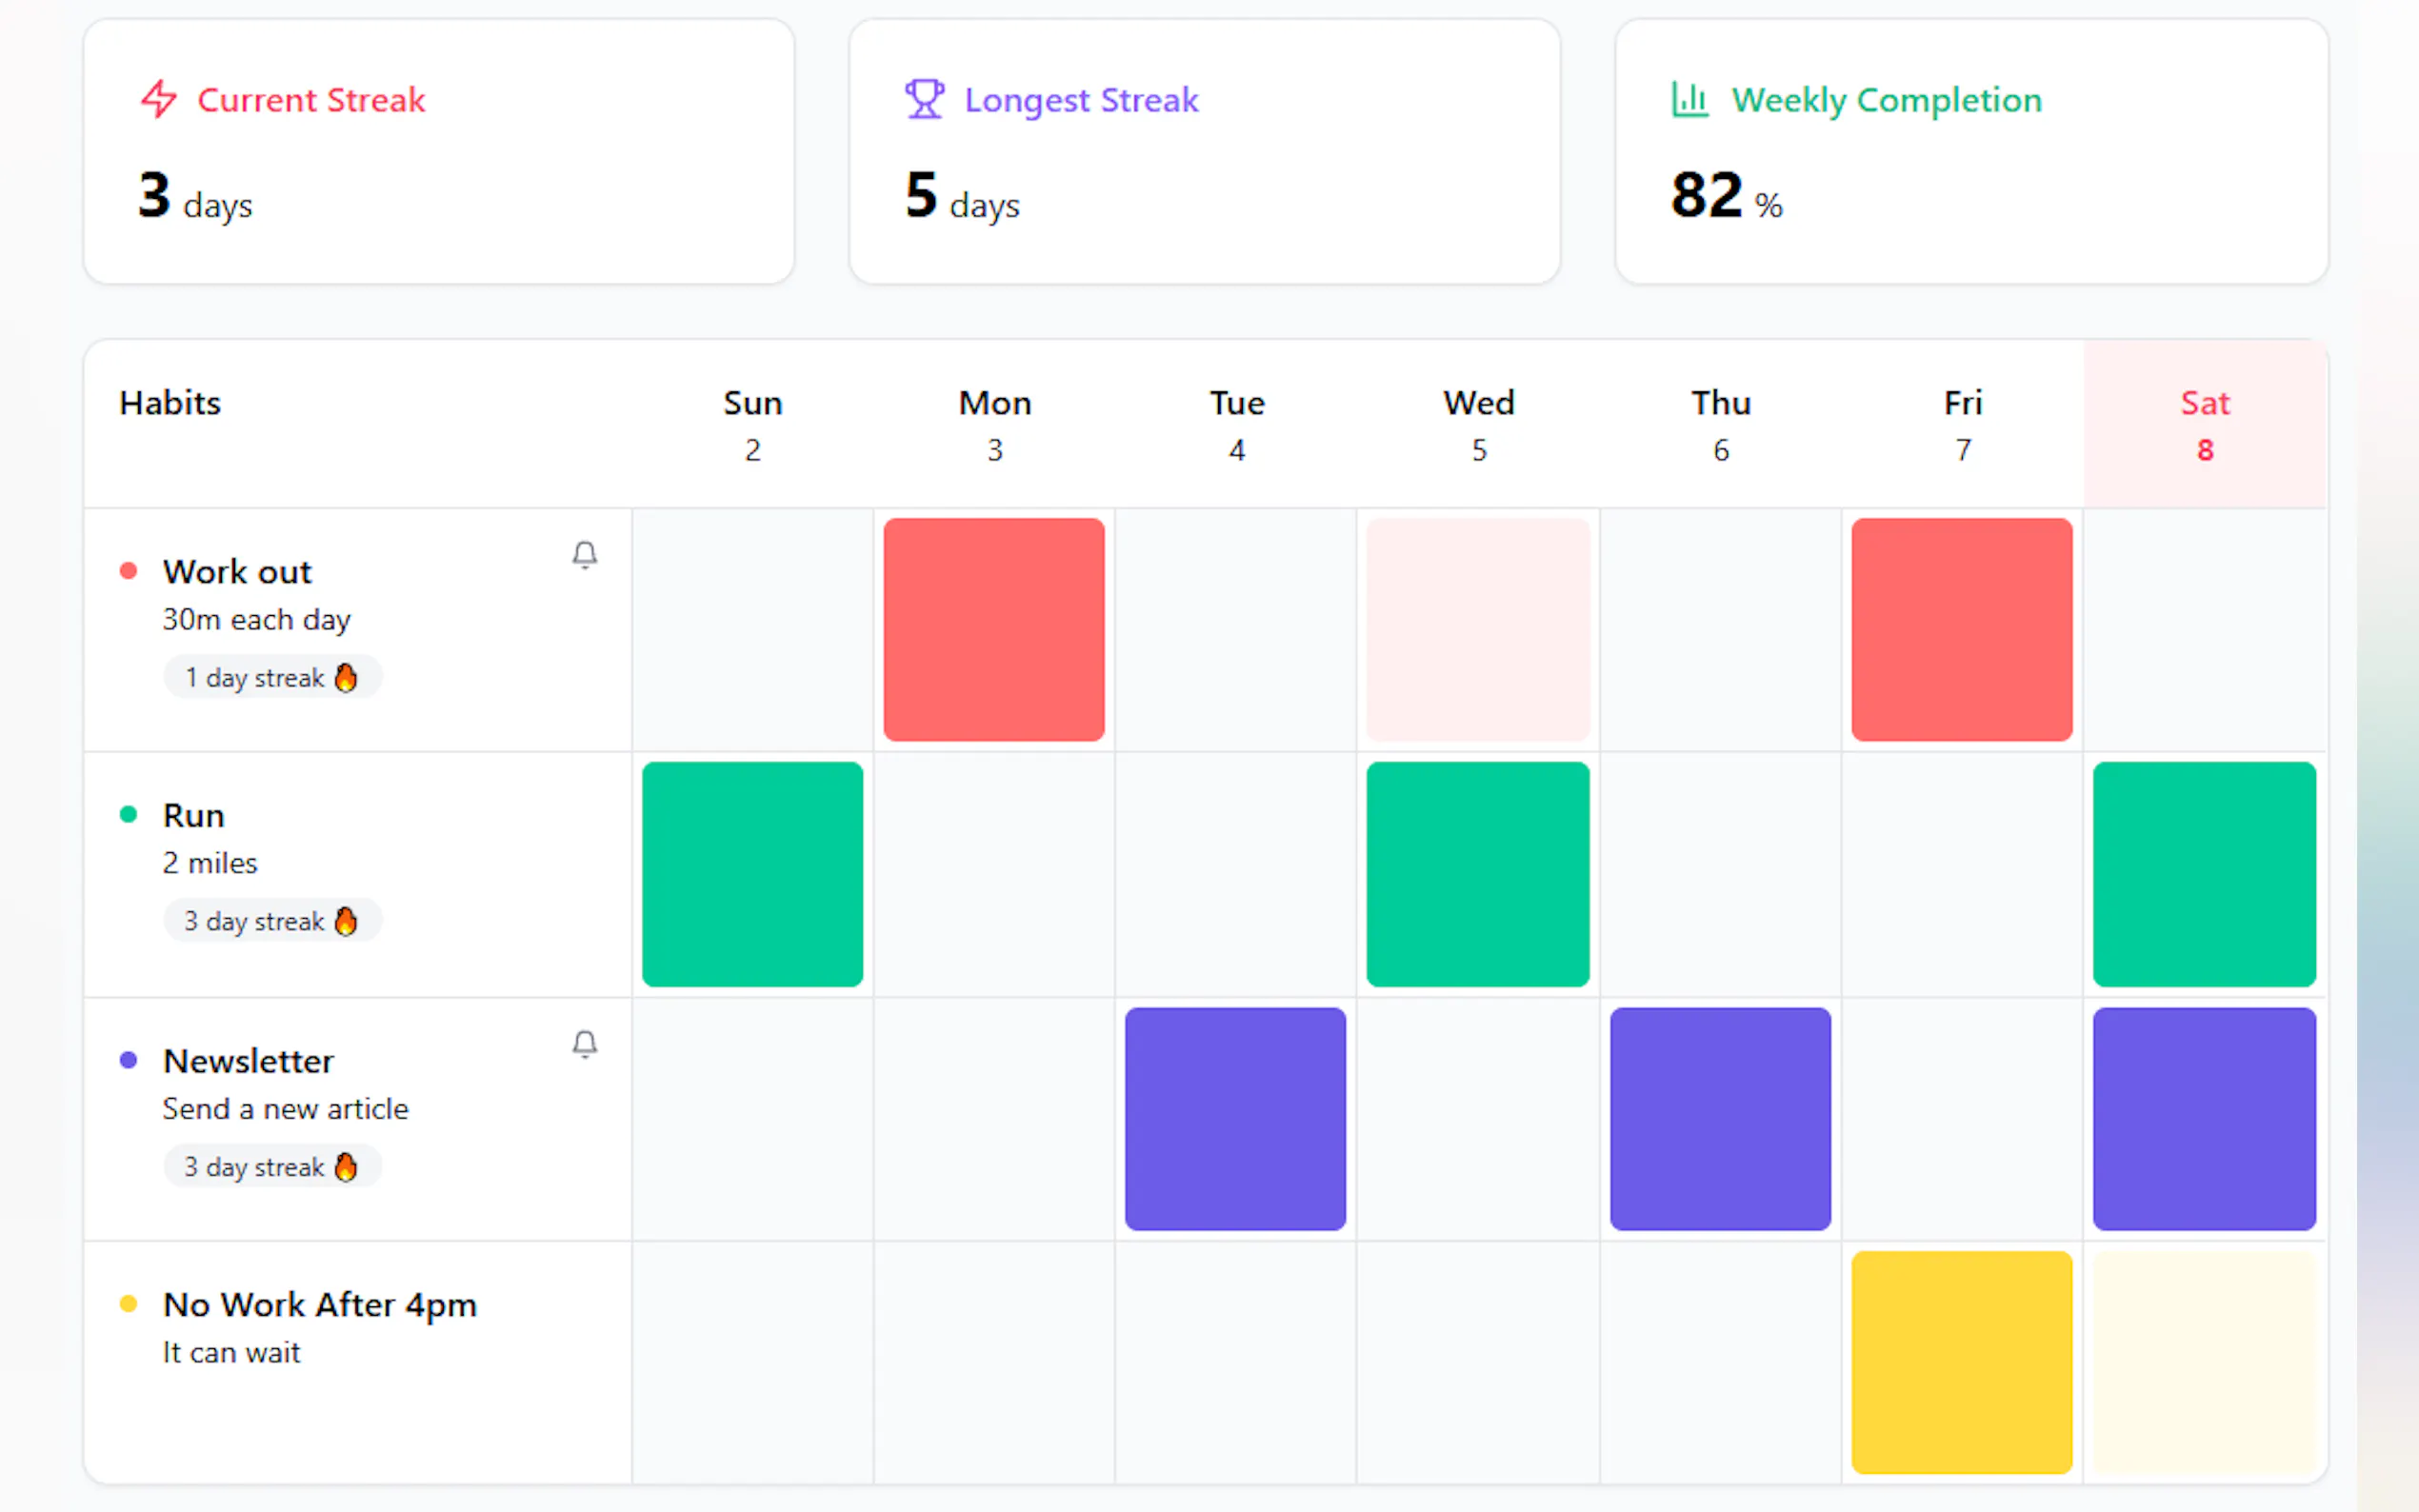Uncheck Newsletter completion for Tuesday

tap(1235, 1118)
